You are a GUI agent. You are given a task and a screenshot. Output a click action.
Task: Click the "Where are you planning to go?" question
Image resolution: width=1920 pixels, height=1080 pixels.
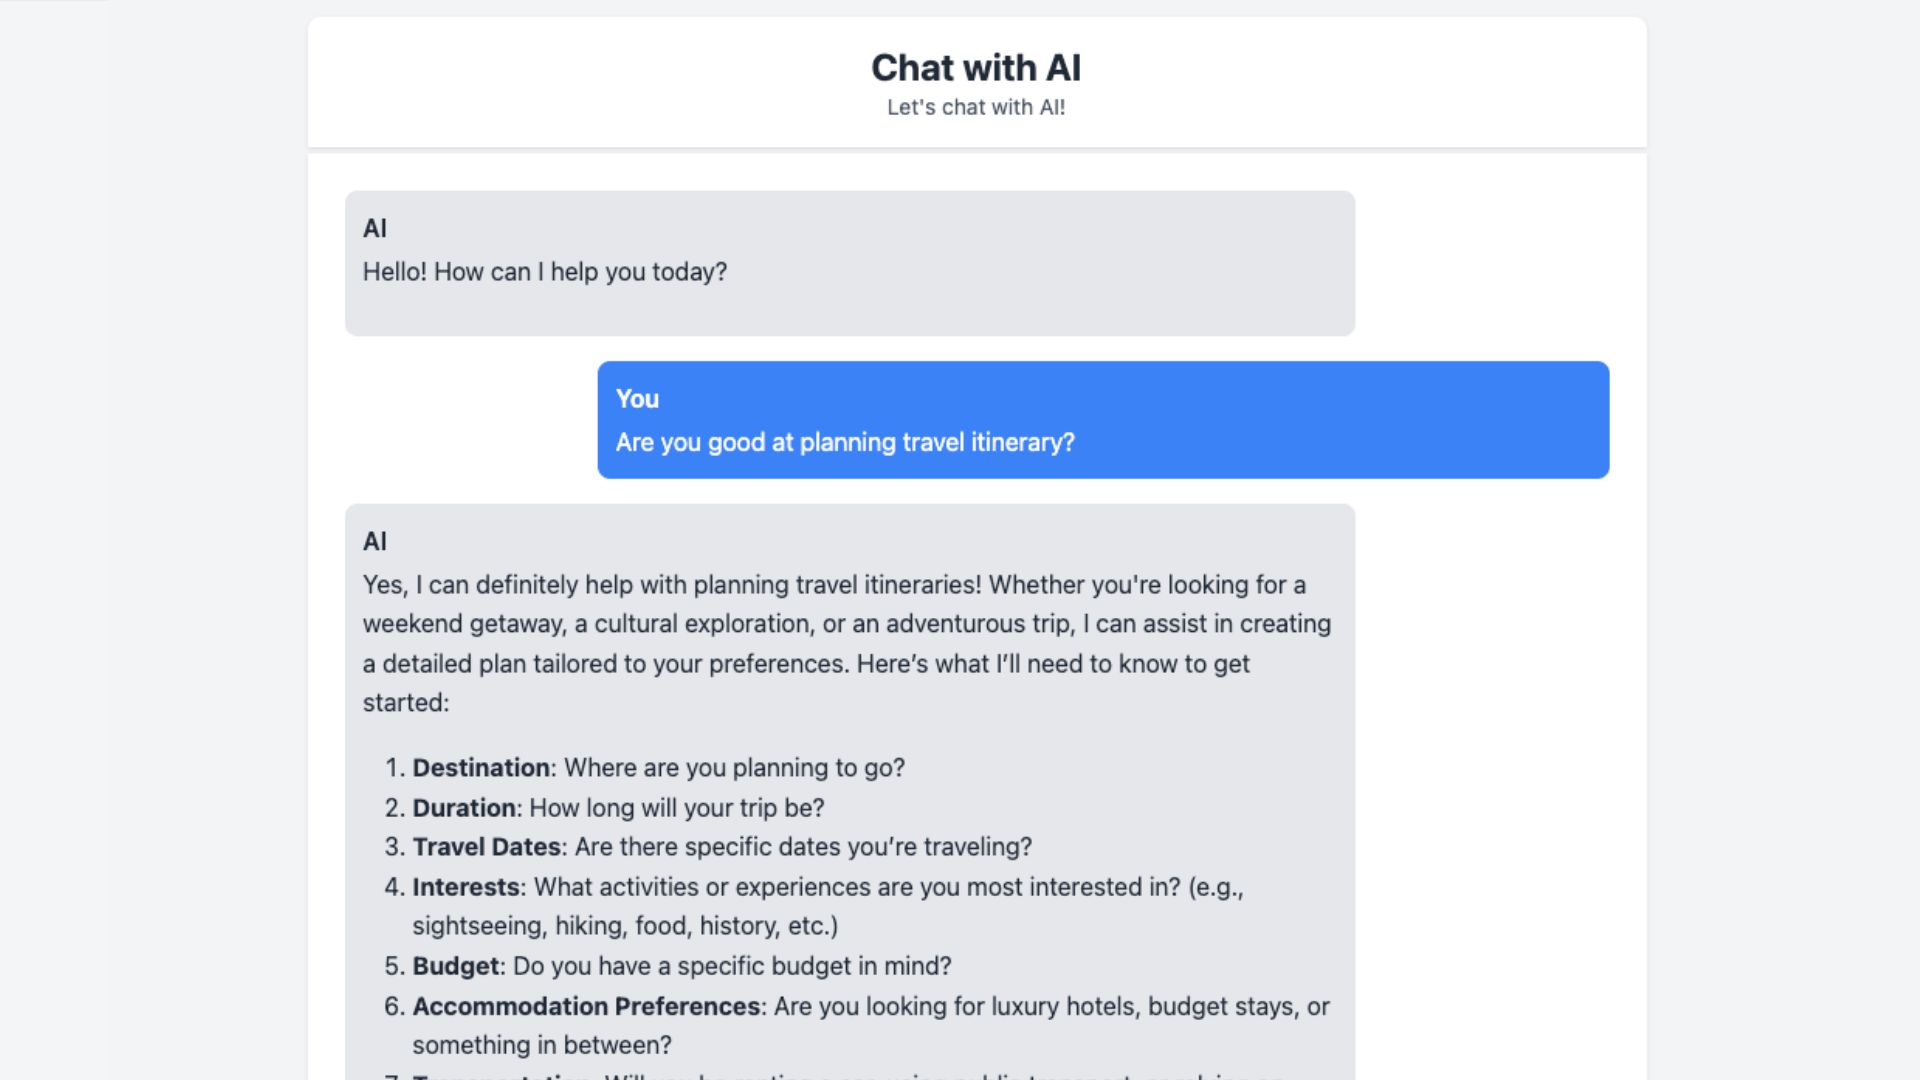coord(734,768)
